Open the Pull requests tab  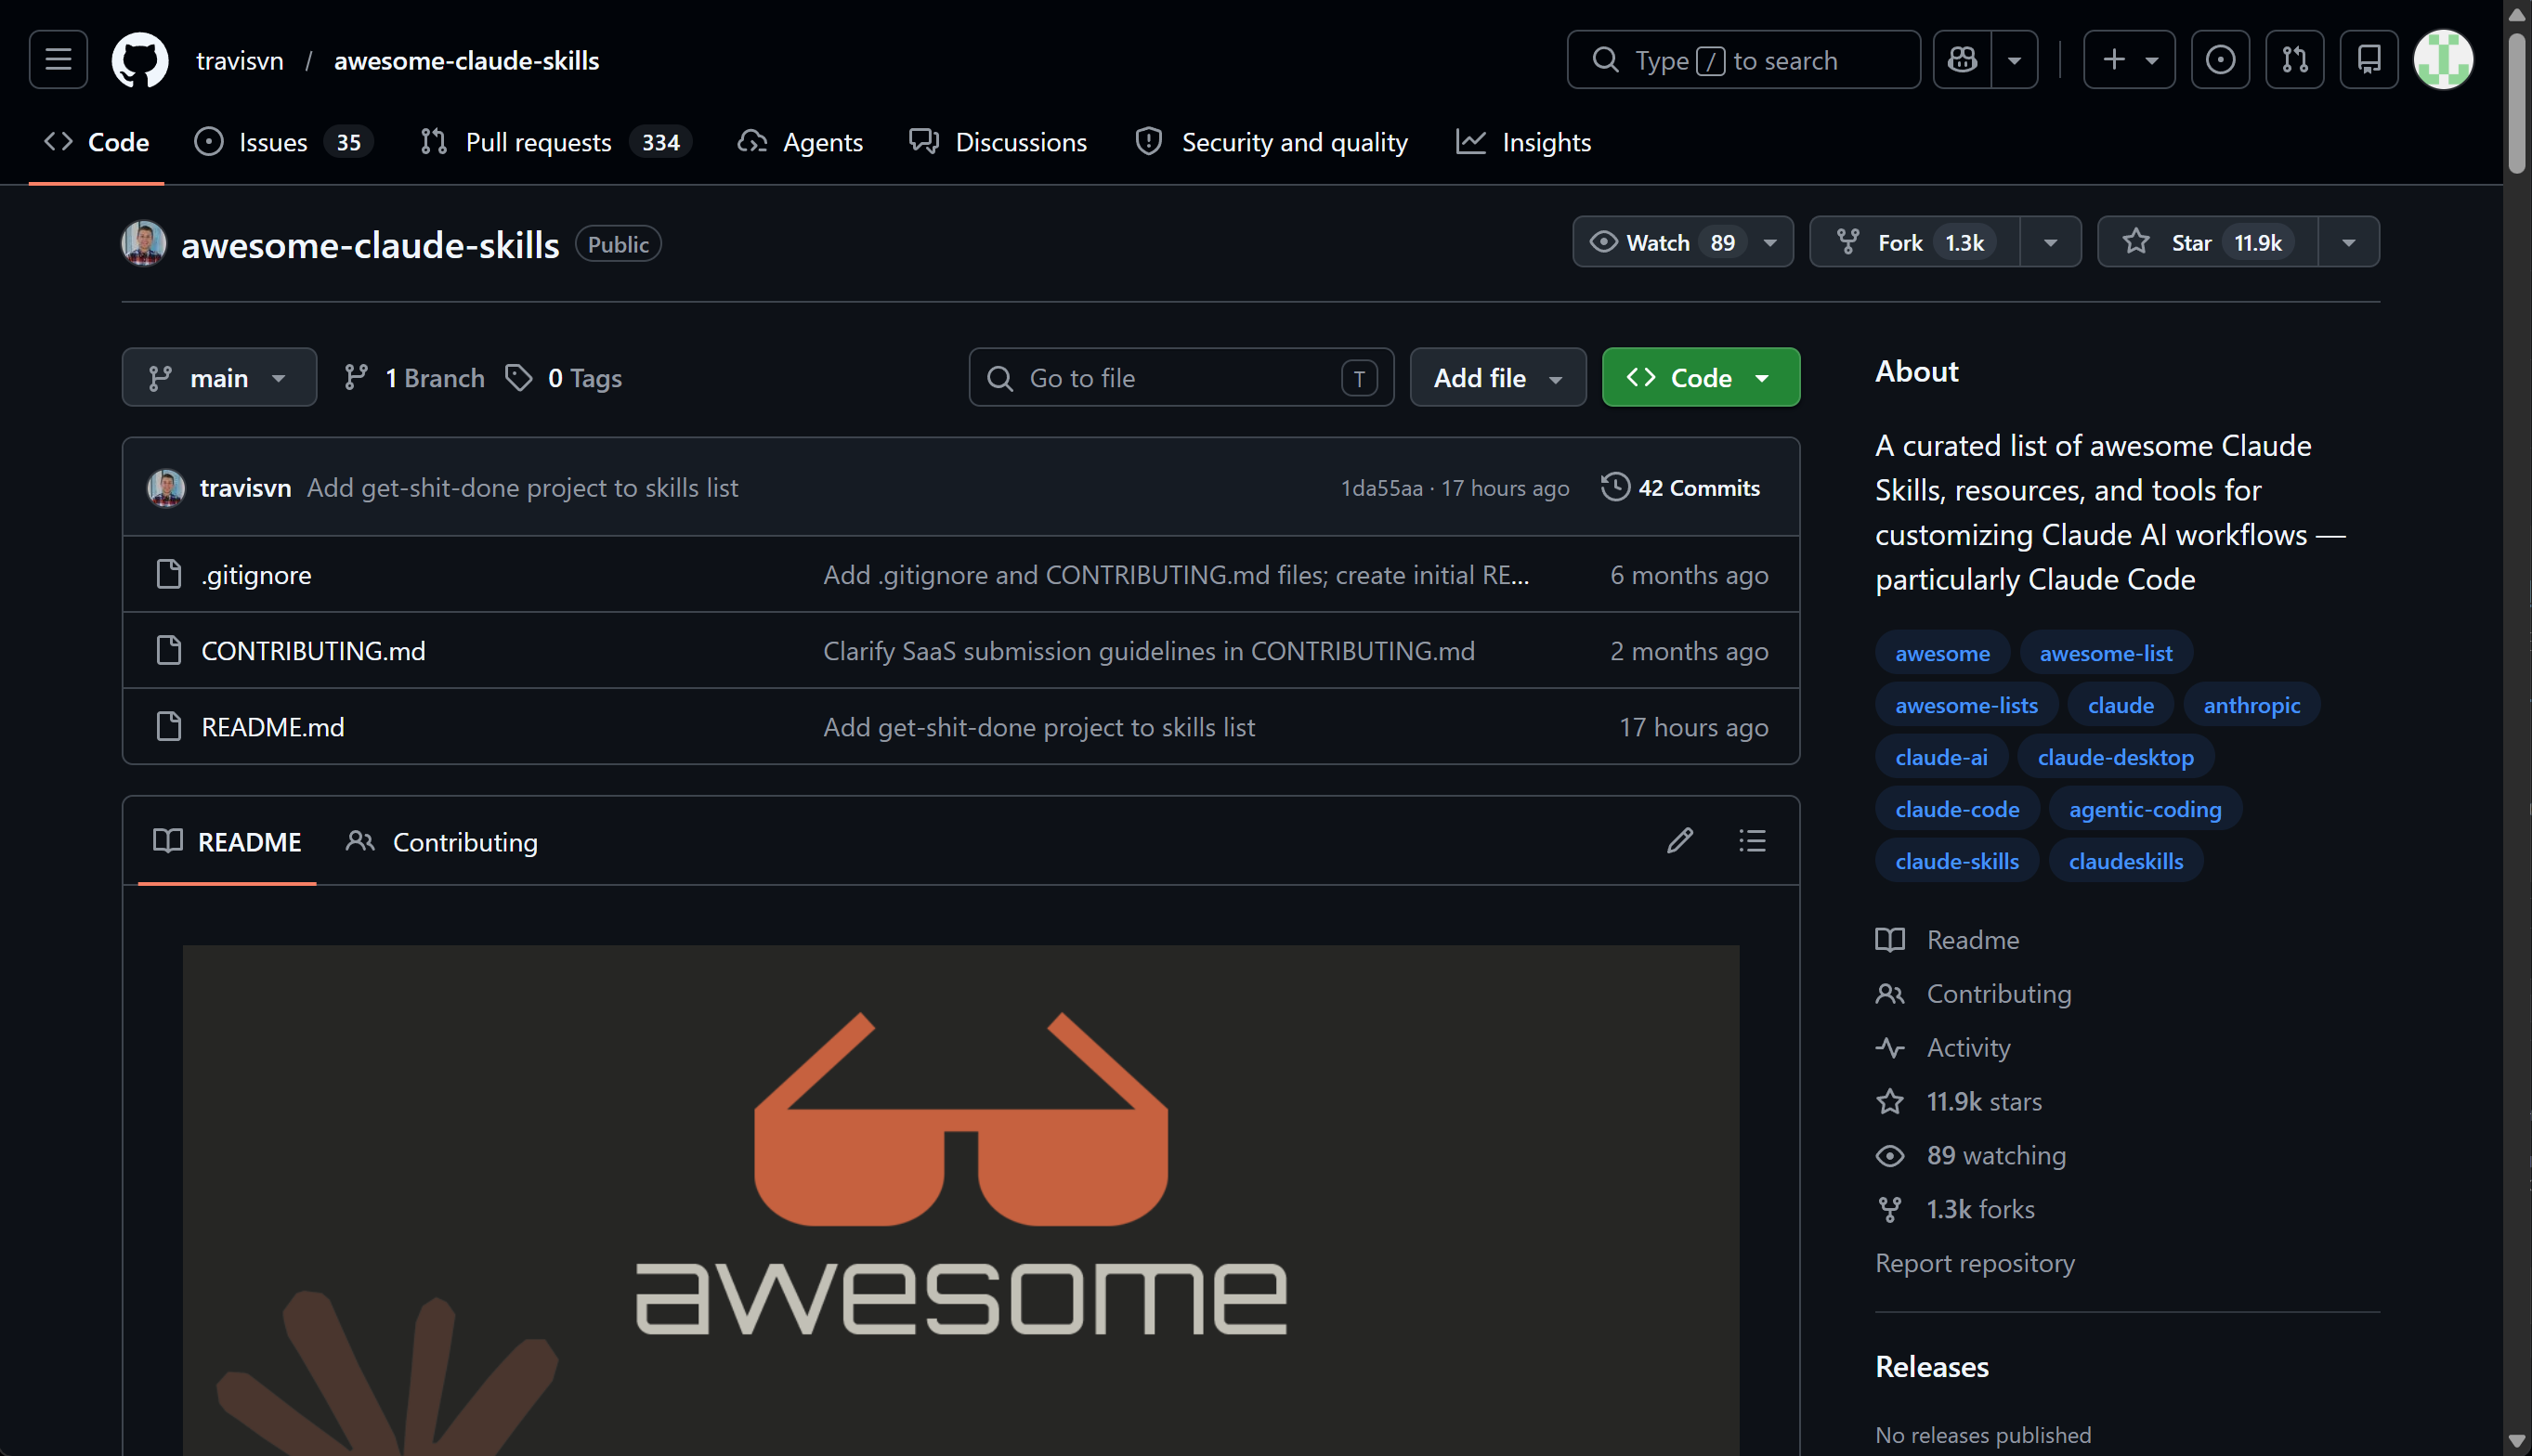556,142
